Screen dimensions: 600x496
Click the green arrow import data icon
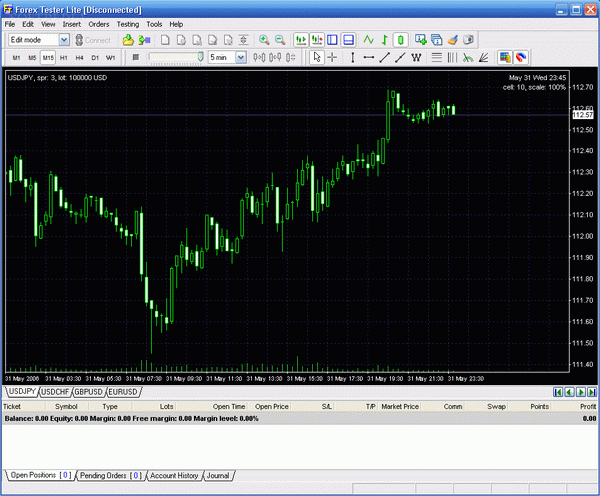pos(144,40)
